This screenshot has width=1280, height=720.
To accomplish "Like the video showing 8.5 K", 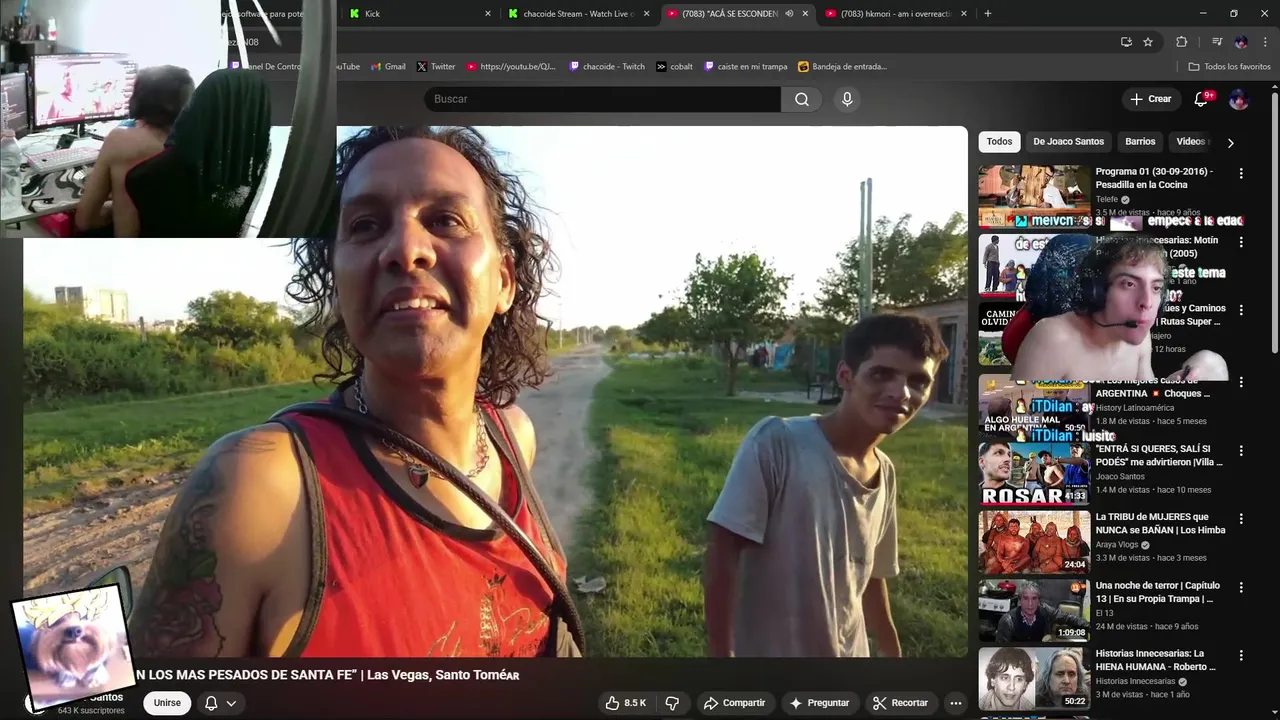I will [626, 703].
